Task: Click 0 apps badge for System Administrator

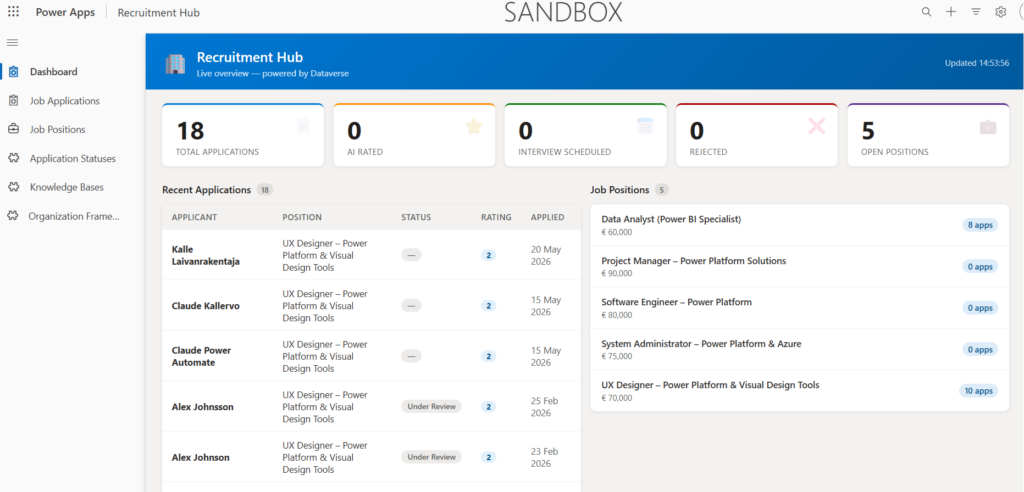Action: tap(980, 350)
